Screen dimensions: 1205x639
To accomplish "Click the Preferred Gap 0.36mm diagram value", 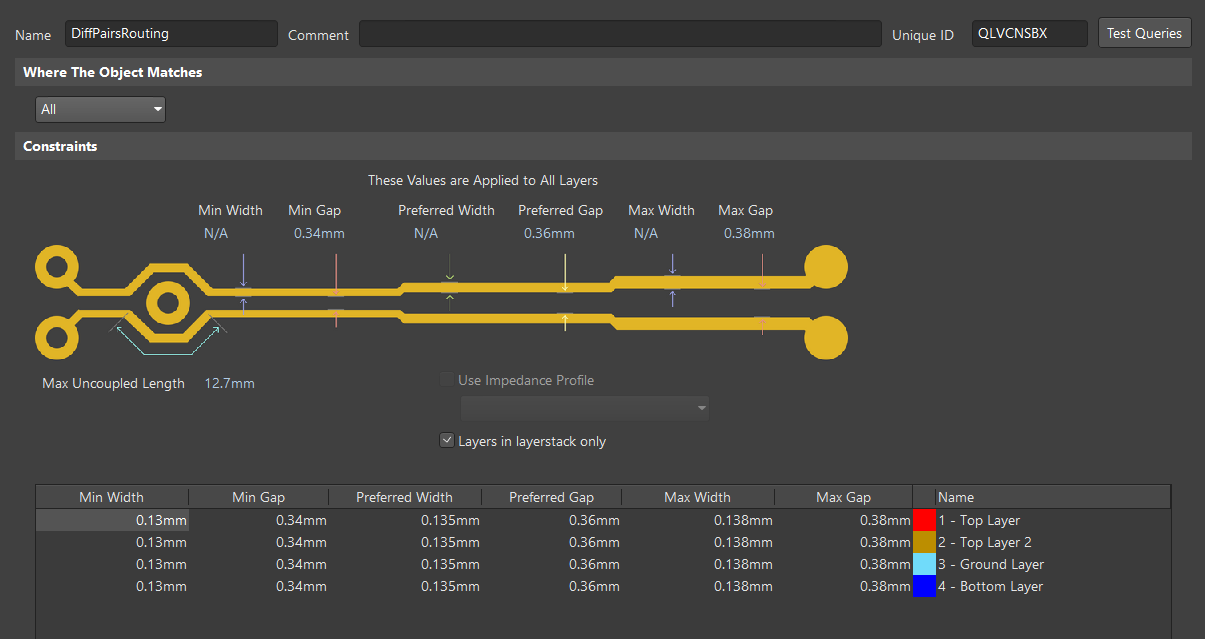I will pyautogui.click(x=549, y=233).
